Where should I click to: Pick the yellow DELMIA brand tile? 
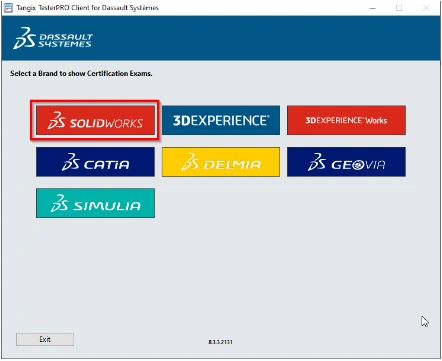click(x=221, y=162)
